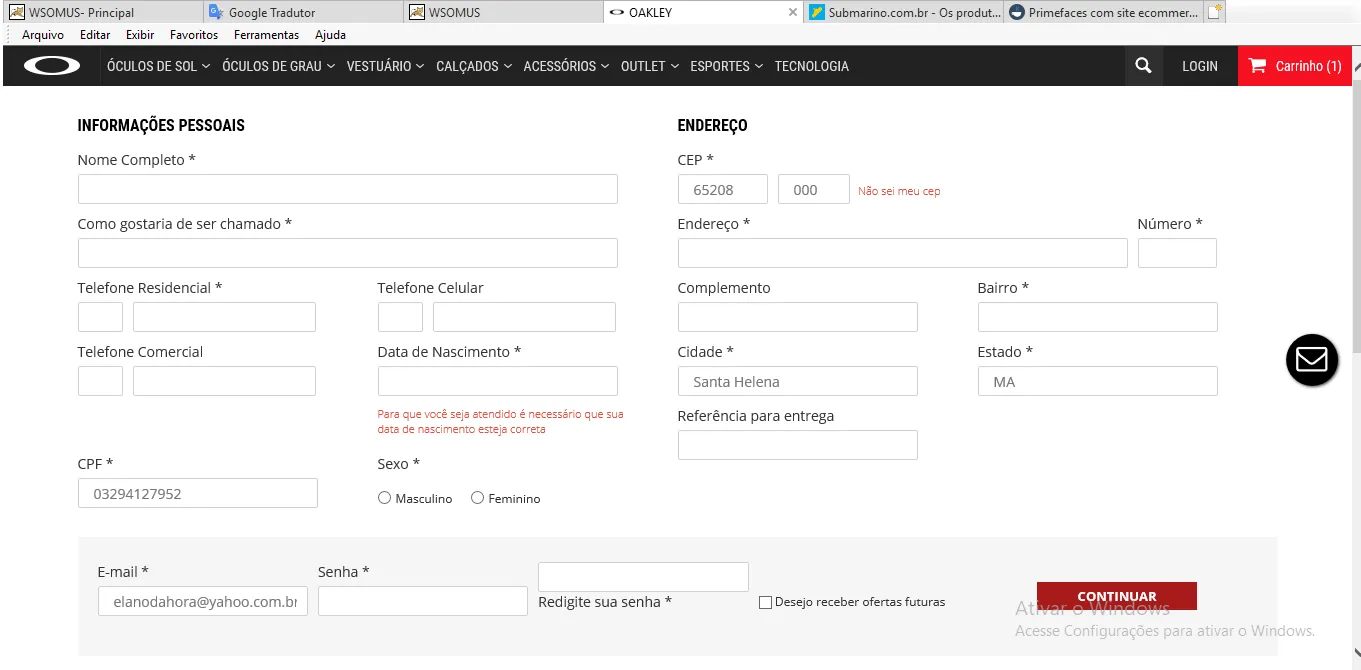Viewport: 1361px width, 670px height.
Task: Expand the ESPORTES dropdown menu
Action: pyautogui.click(x=726, y=66)
